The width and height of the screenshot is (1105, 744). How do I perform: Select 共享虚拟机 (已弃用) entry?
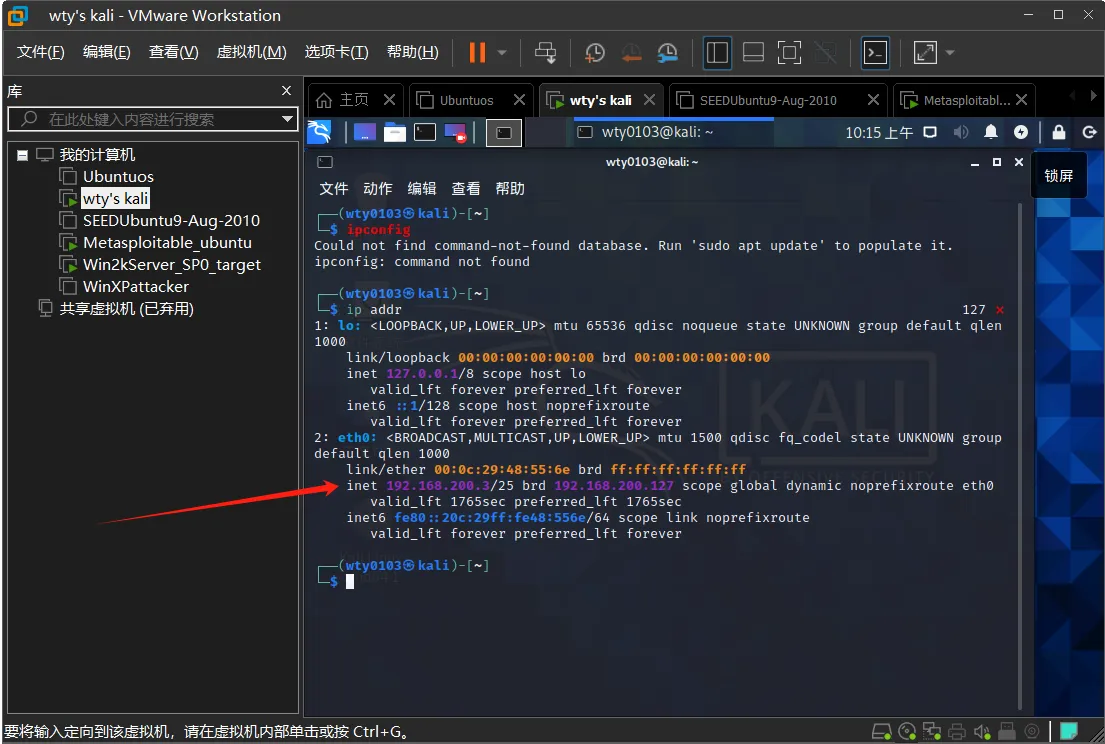(126, 309)
